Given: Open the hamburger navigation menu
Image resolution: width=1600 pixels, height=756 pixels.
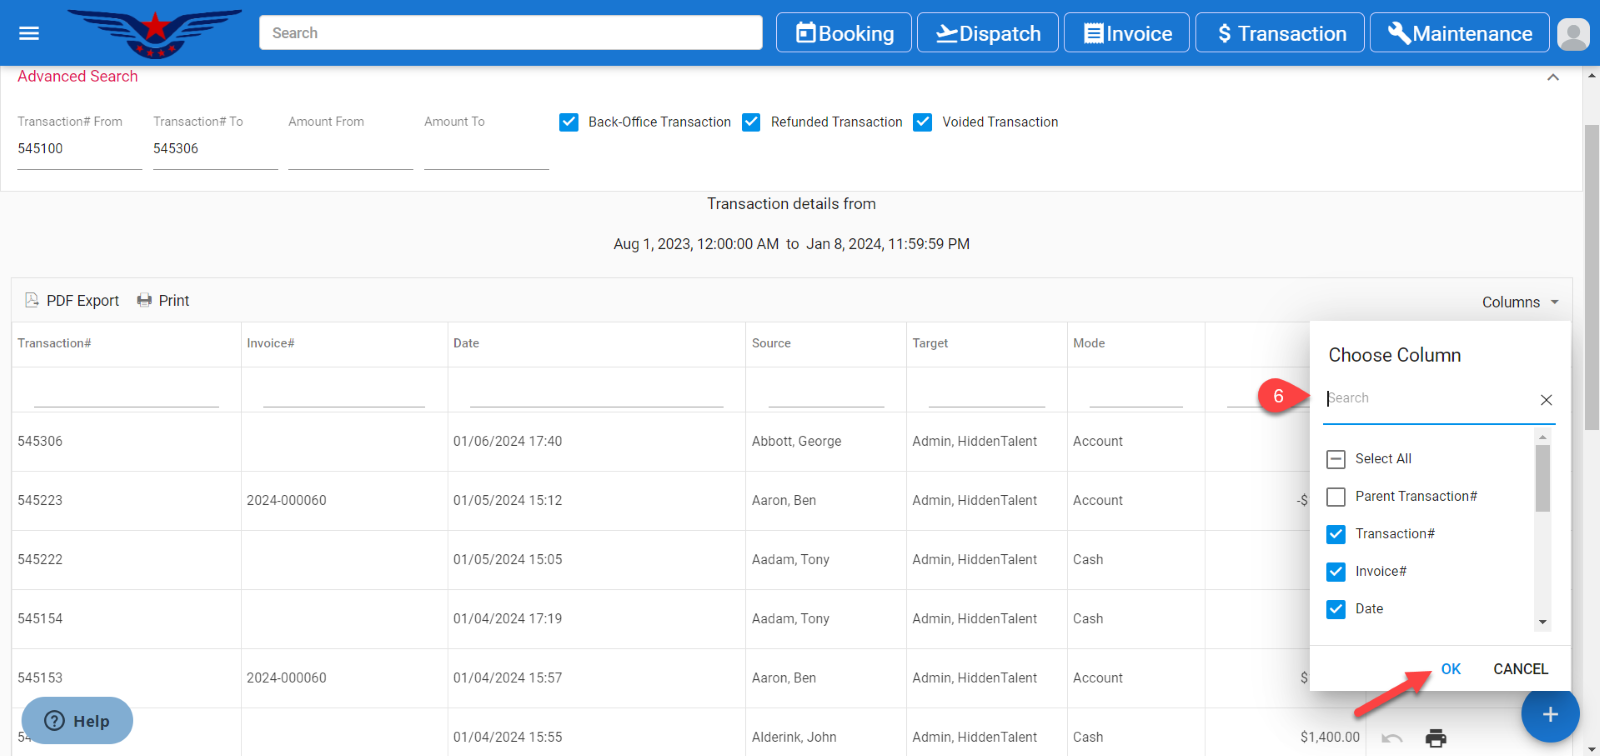Looking at the screenshot, I should 29,33.
